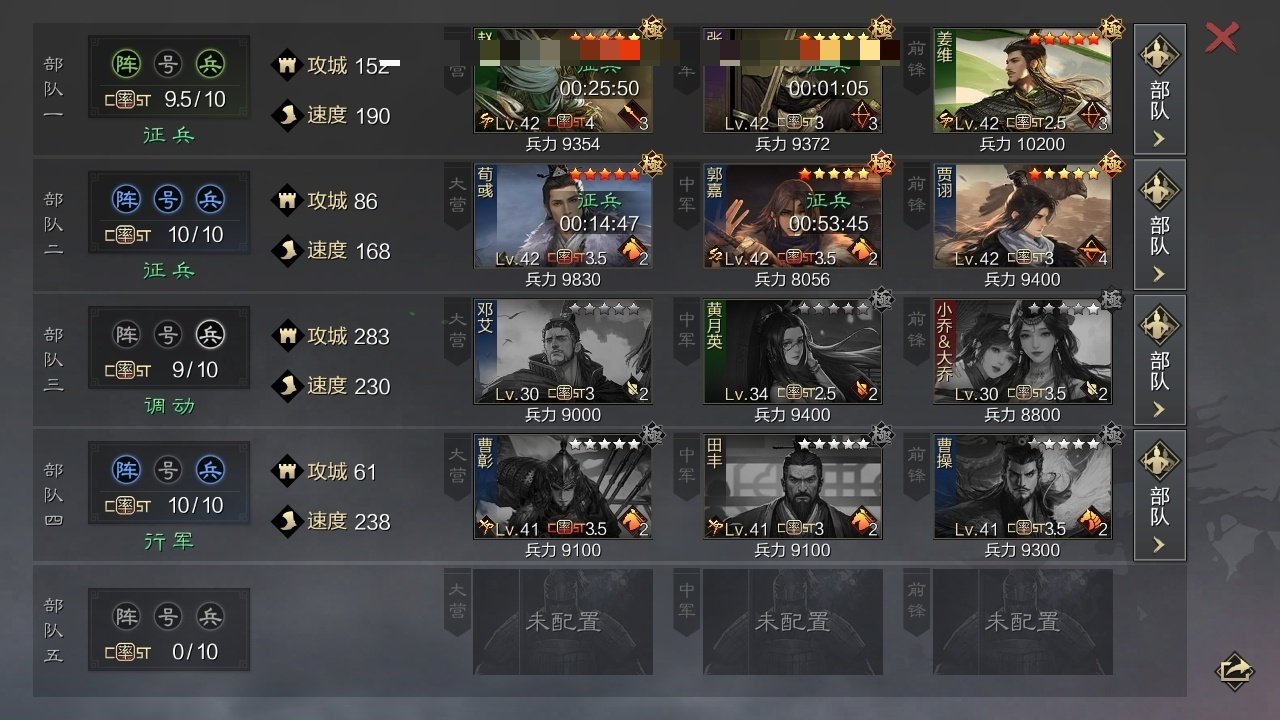1280x720 pixels.
Task: Click the 未配置 大营 slot in 部队五
Action: click(x=563, y=621)
